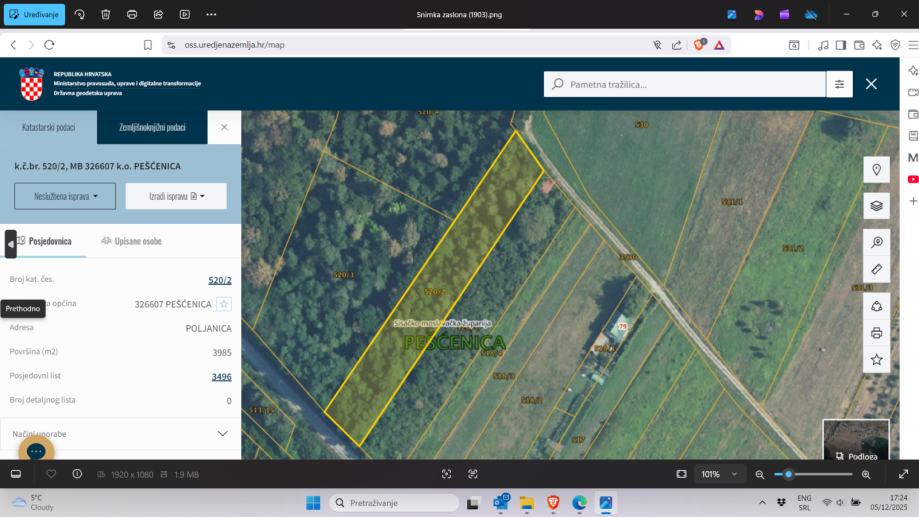
Task: Open Posjedovni list 3496 link
Action: [221, 377]
